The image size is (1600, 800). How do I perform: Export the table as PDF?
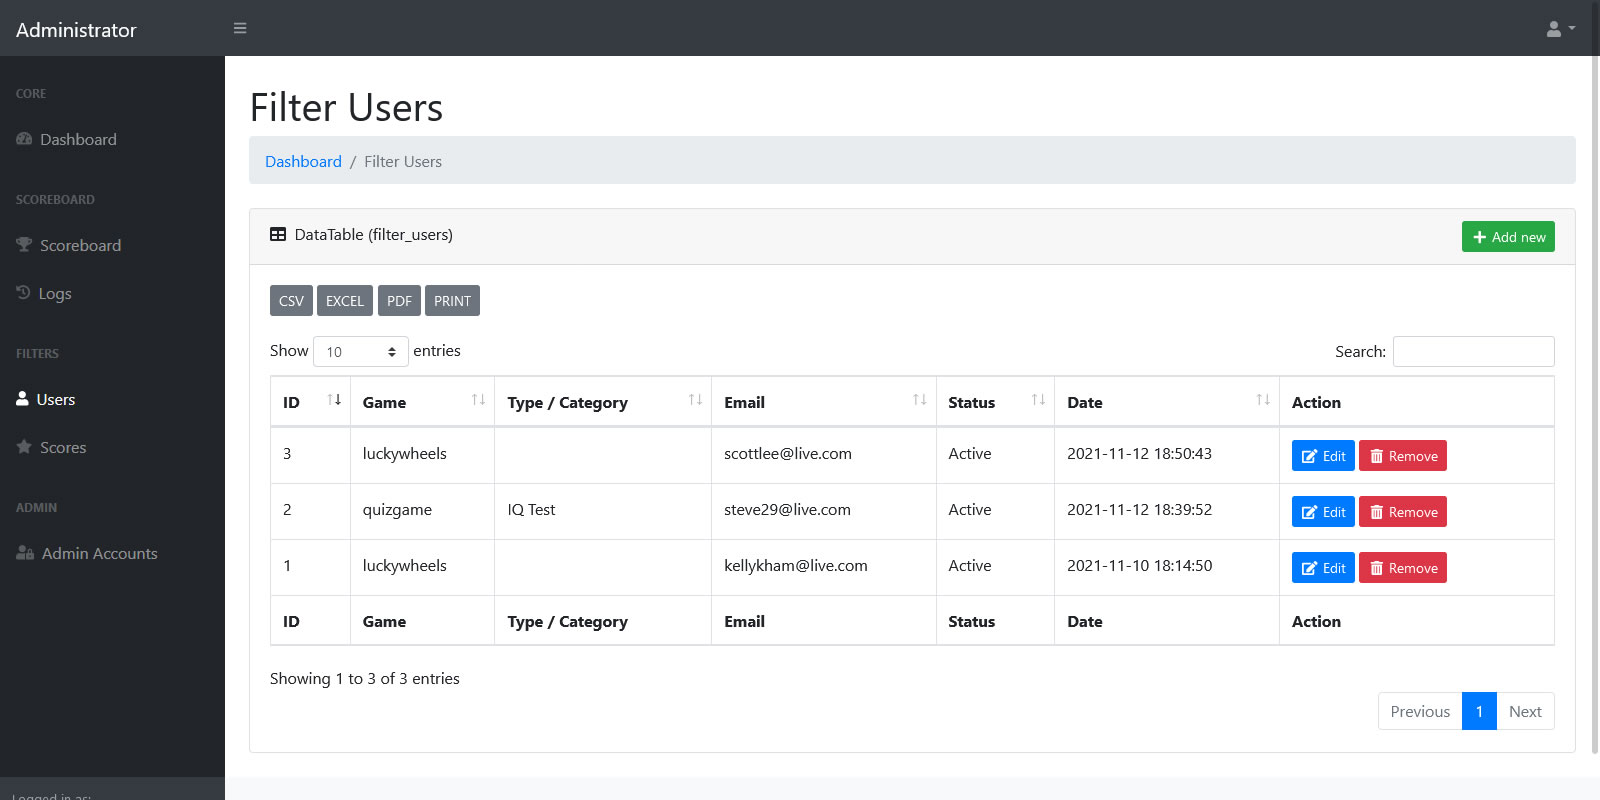[x=399, y=301]
